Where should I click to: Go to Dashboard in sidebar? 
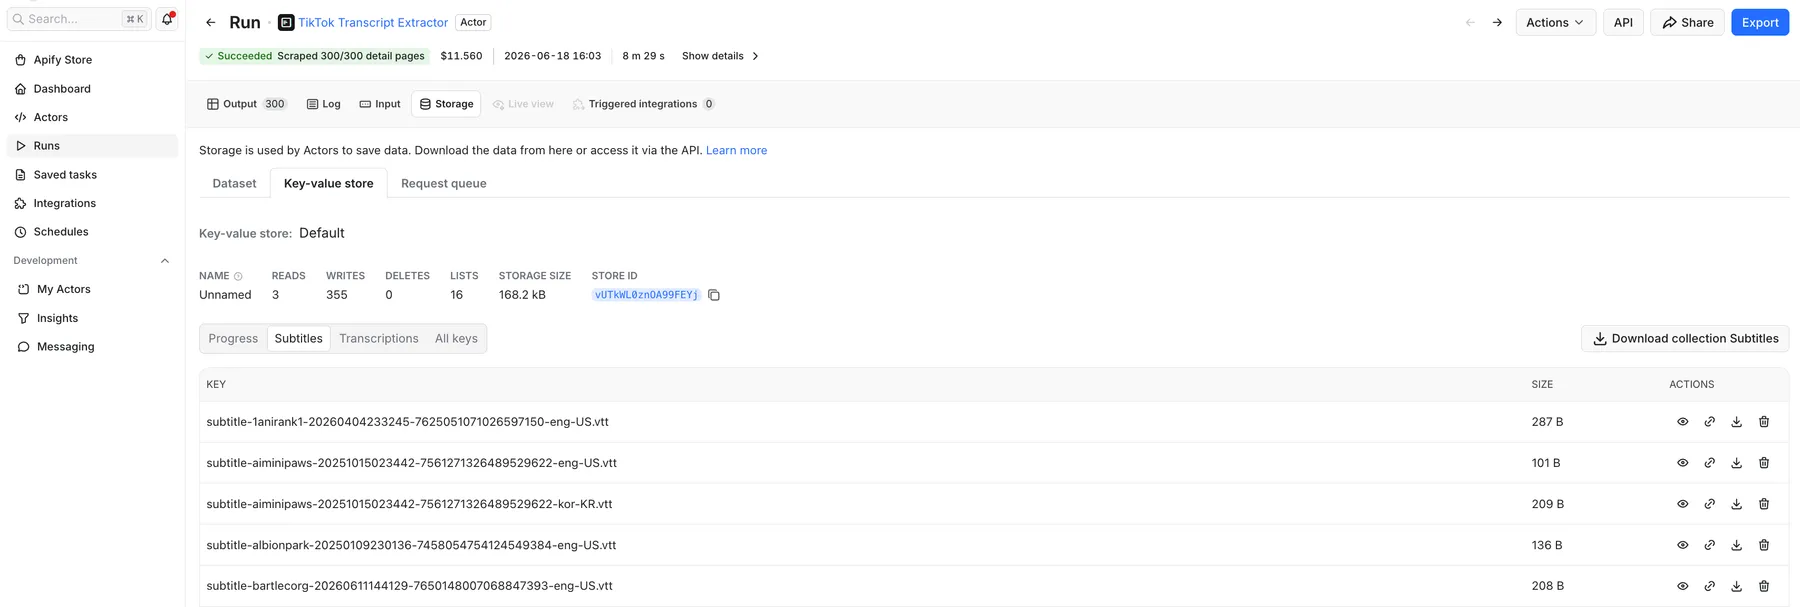(x=92, y=89)
